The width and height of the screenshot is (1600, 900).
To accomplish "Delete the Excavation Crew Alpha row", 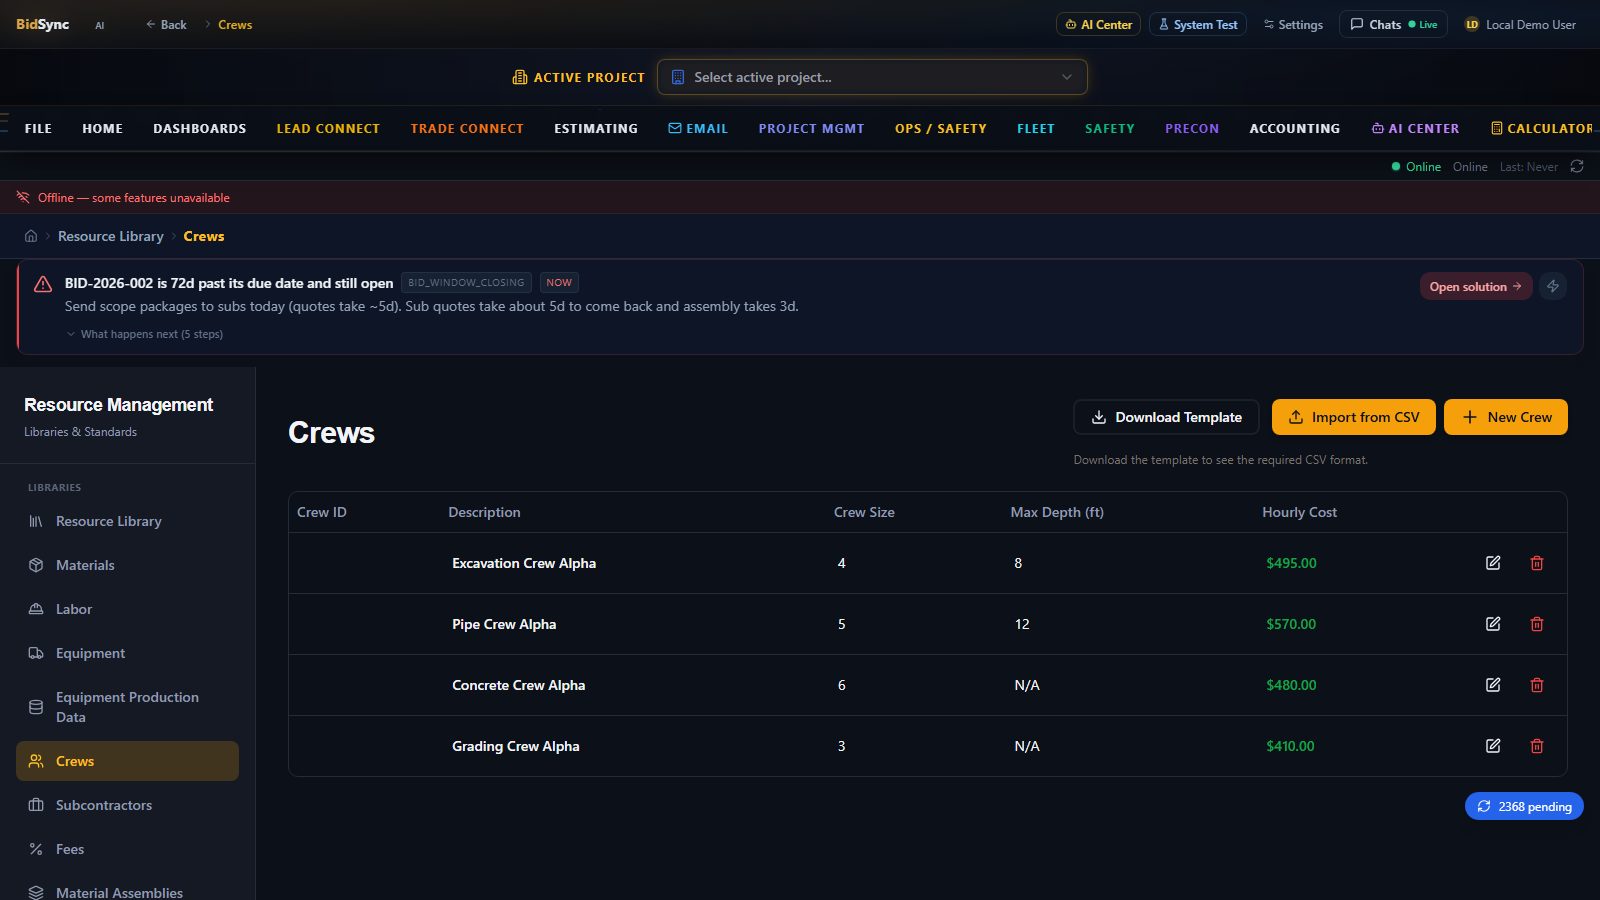I will click(x=1537, y=563).
